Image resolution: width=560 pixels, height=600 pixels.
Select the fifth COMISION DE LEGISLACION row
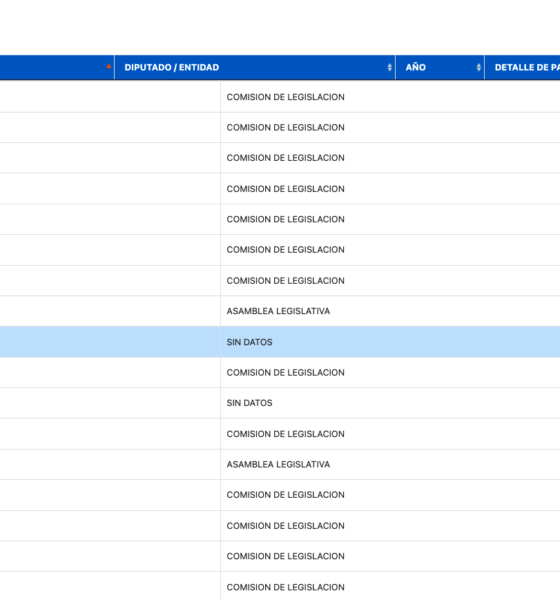[280, 219]
